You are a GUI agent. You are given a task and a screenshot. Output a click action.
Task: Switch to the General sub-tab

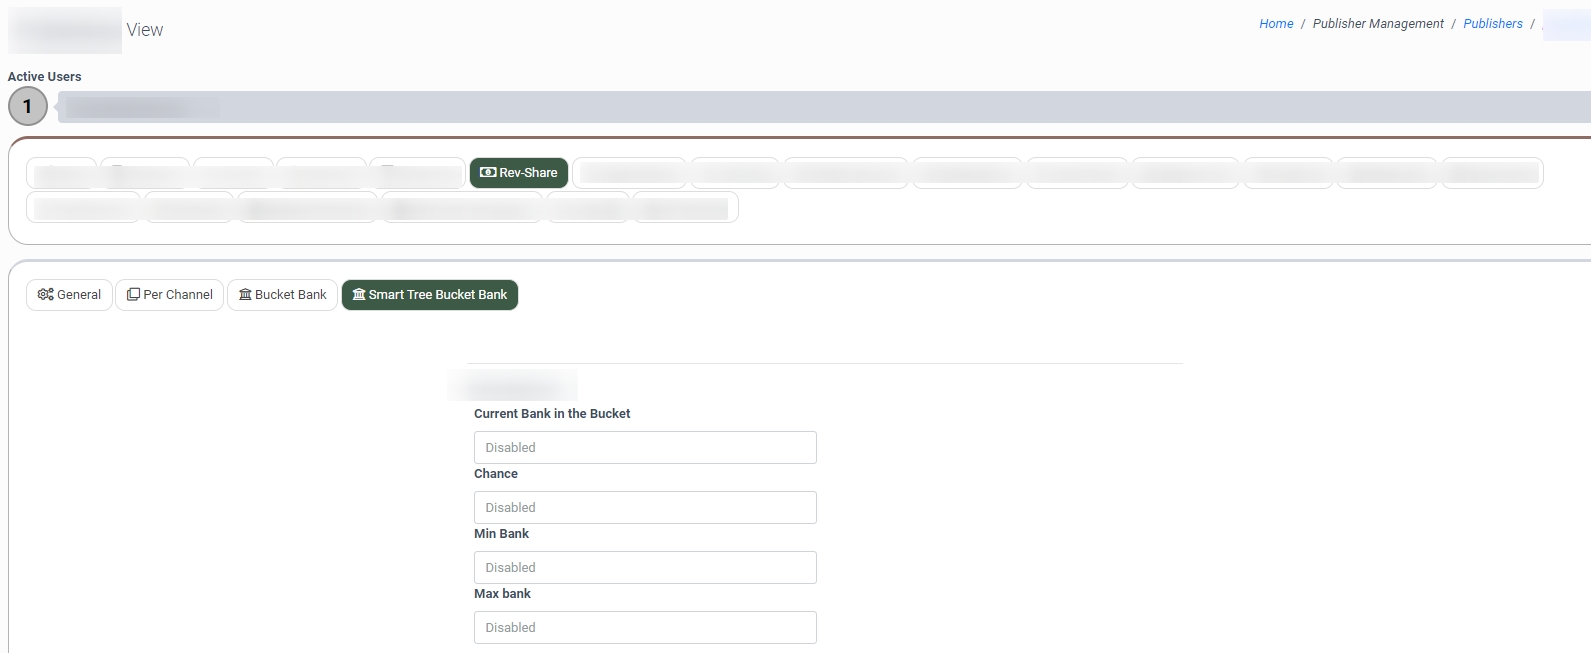click(x=69, y=295)
